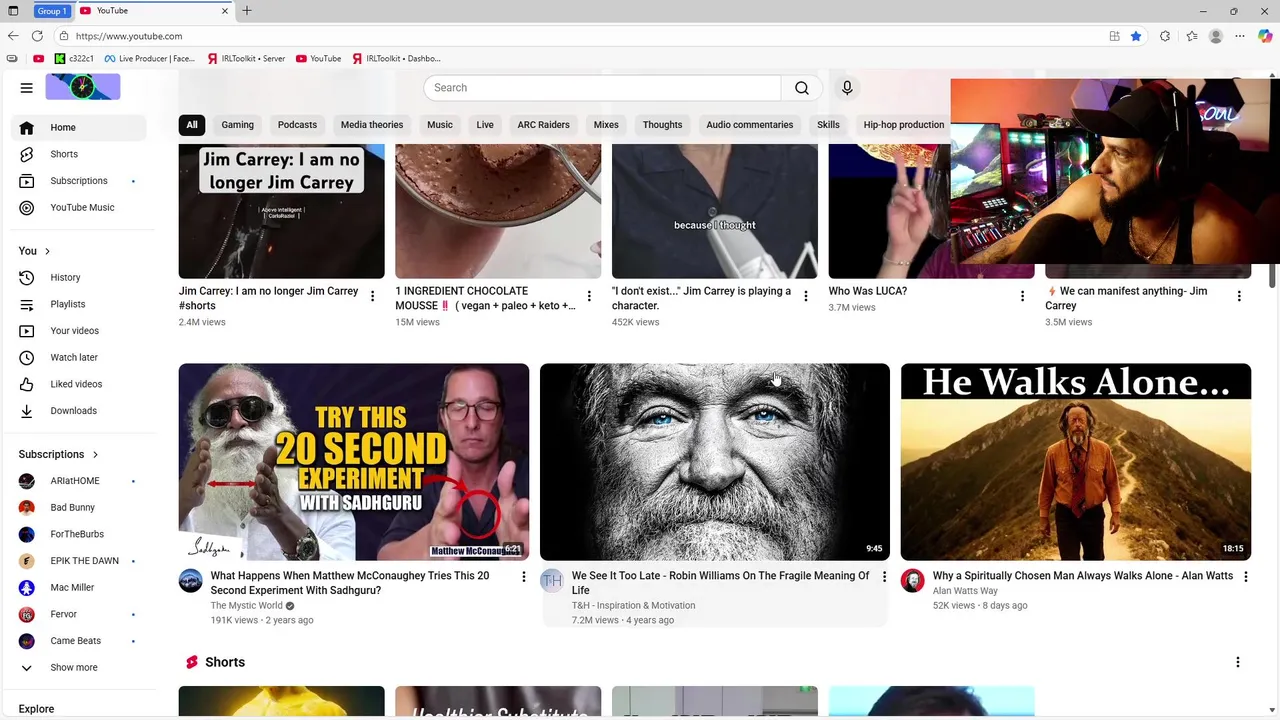Select the Podcasts filter chip
1280x720 pixels.
297,125
